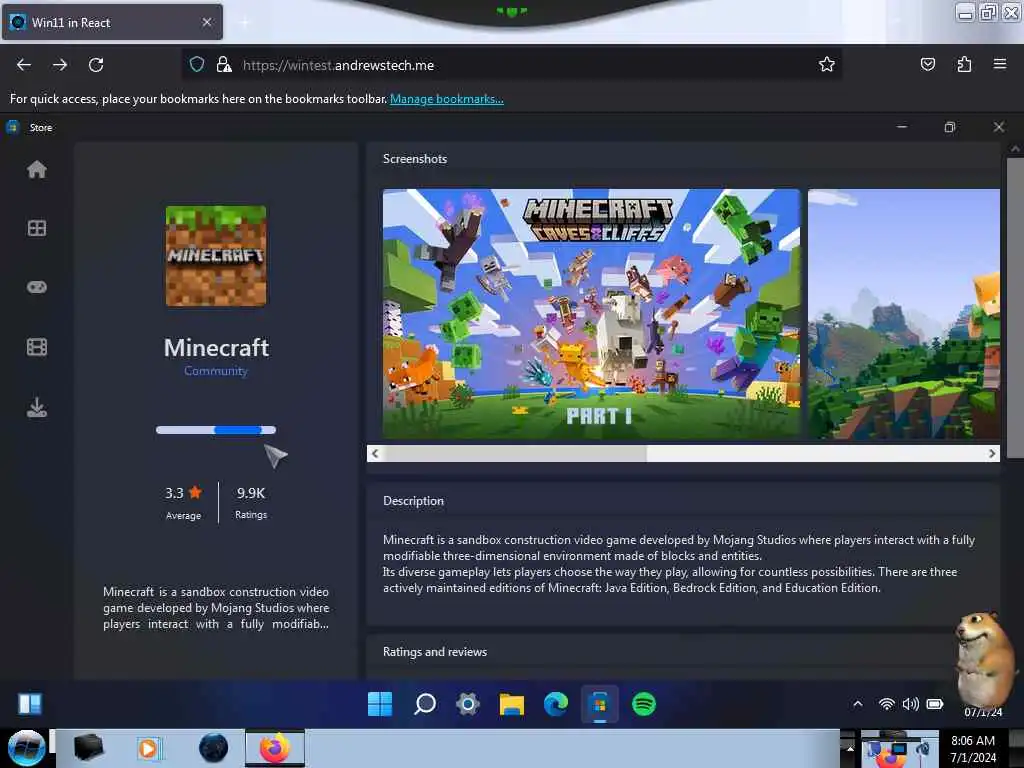Maximize the Store window
This screenshot has height=768, width=1024.
tap(950, 127)
